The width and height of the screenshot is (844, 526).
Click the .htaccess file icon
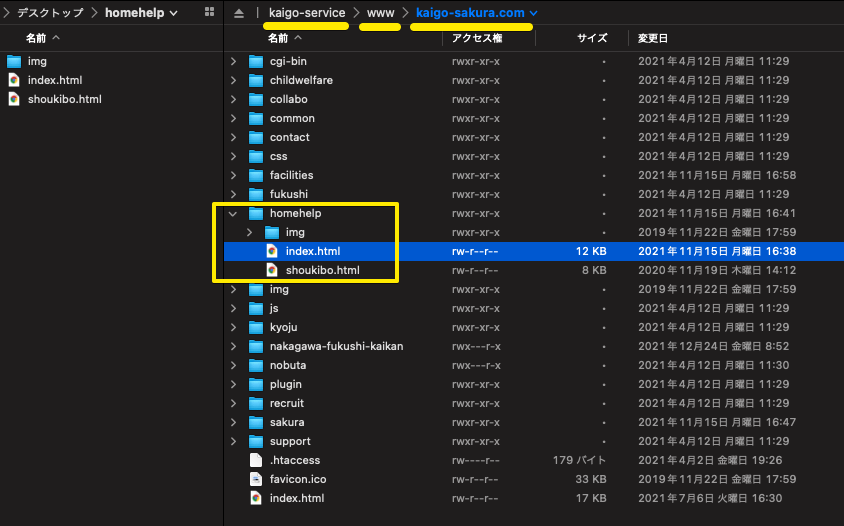point(256,460)
